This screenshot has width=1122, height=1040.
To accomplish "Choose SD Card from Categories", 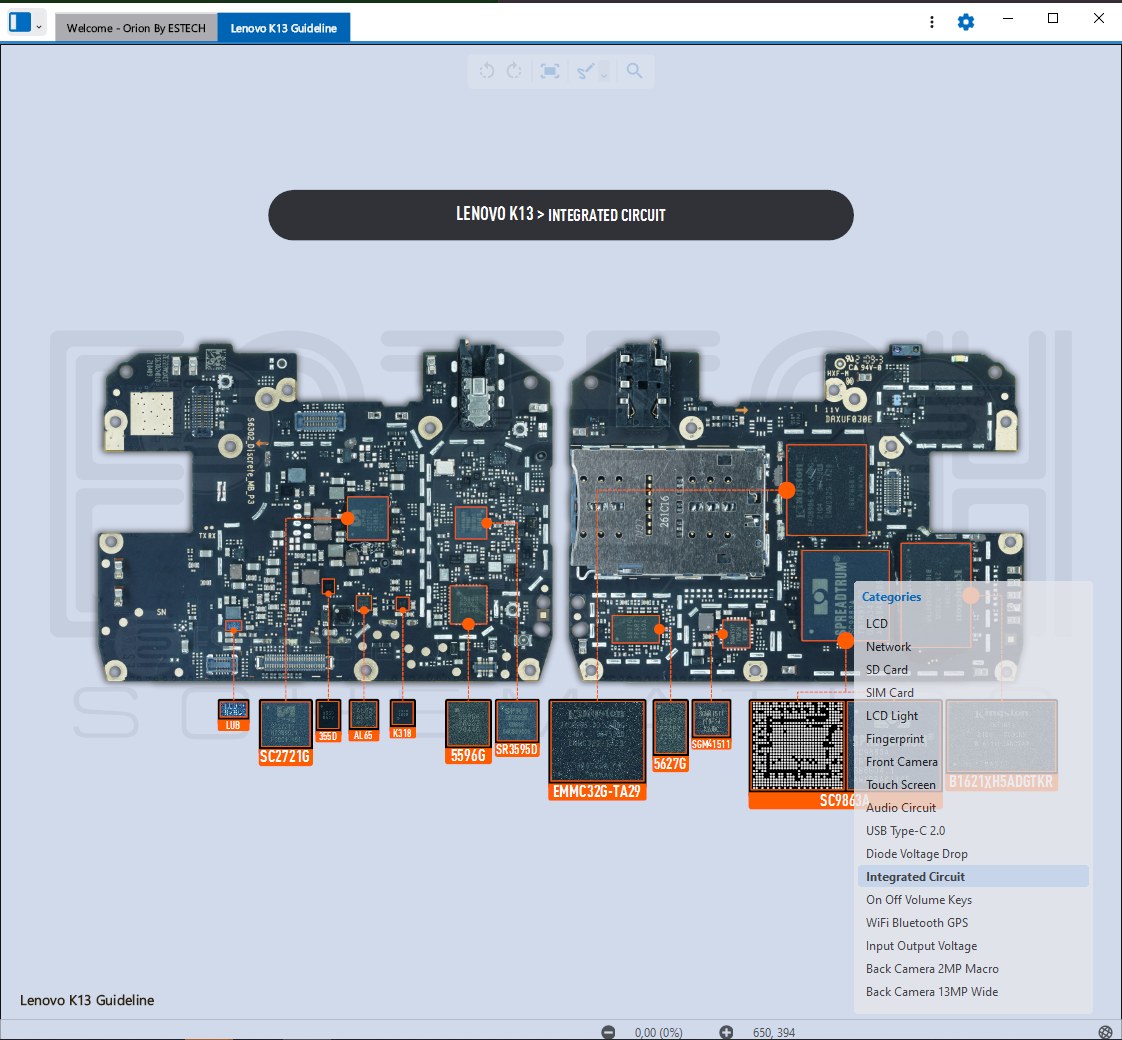I will (973, 669).
